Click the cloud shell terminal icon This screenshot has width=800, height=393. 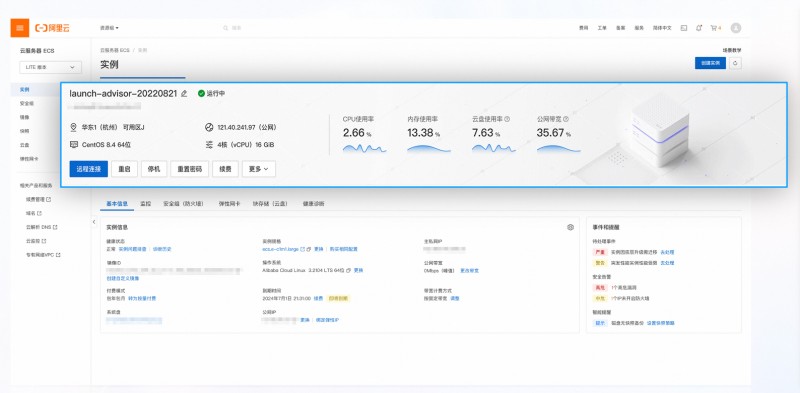[x=684, y=28]
